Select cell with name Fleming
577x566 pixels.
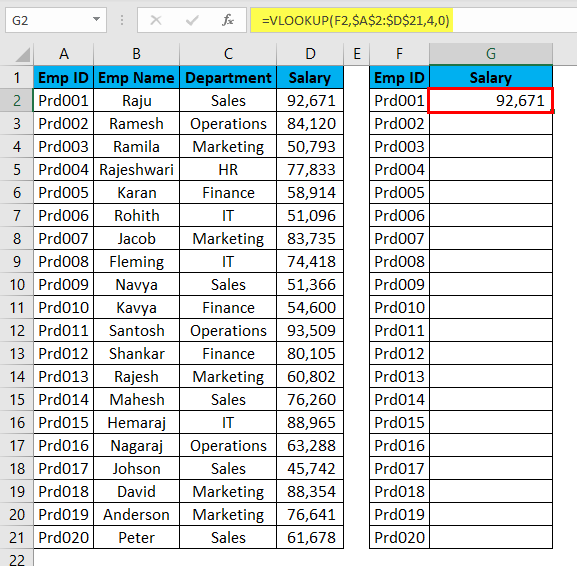tap(137, 262)
